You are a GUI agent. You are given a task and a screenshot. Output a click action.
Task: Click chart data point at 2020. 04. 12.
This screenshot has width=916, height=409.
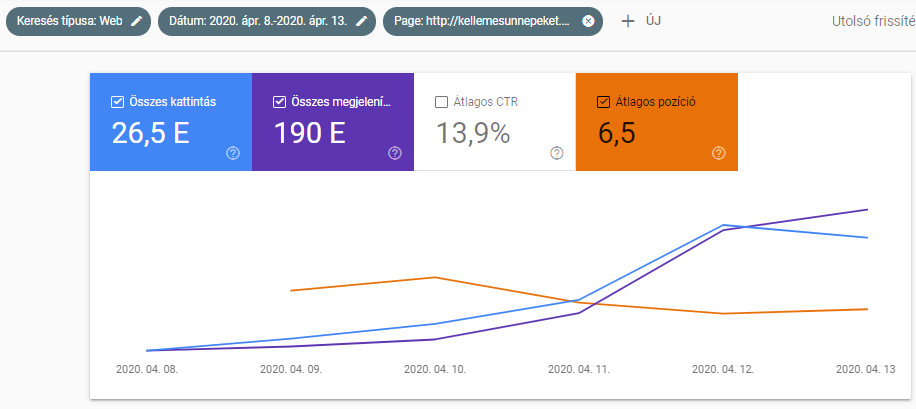click(723, 226)
